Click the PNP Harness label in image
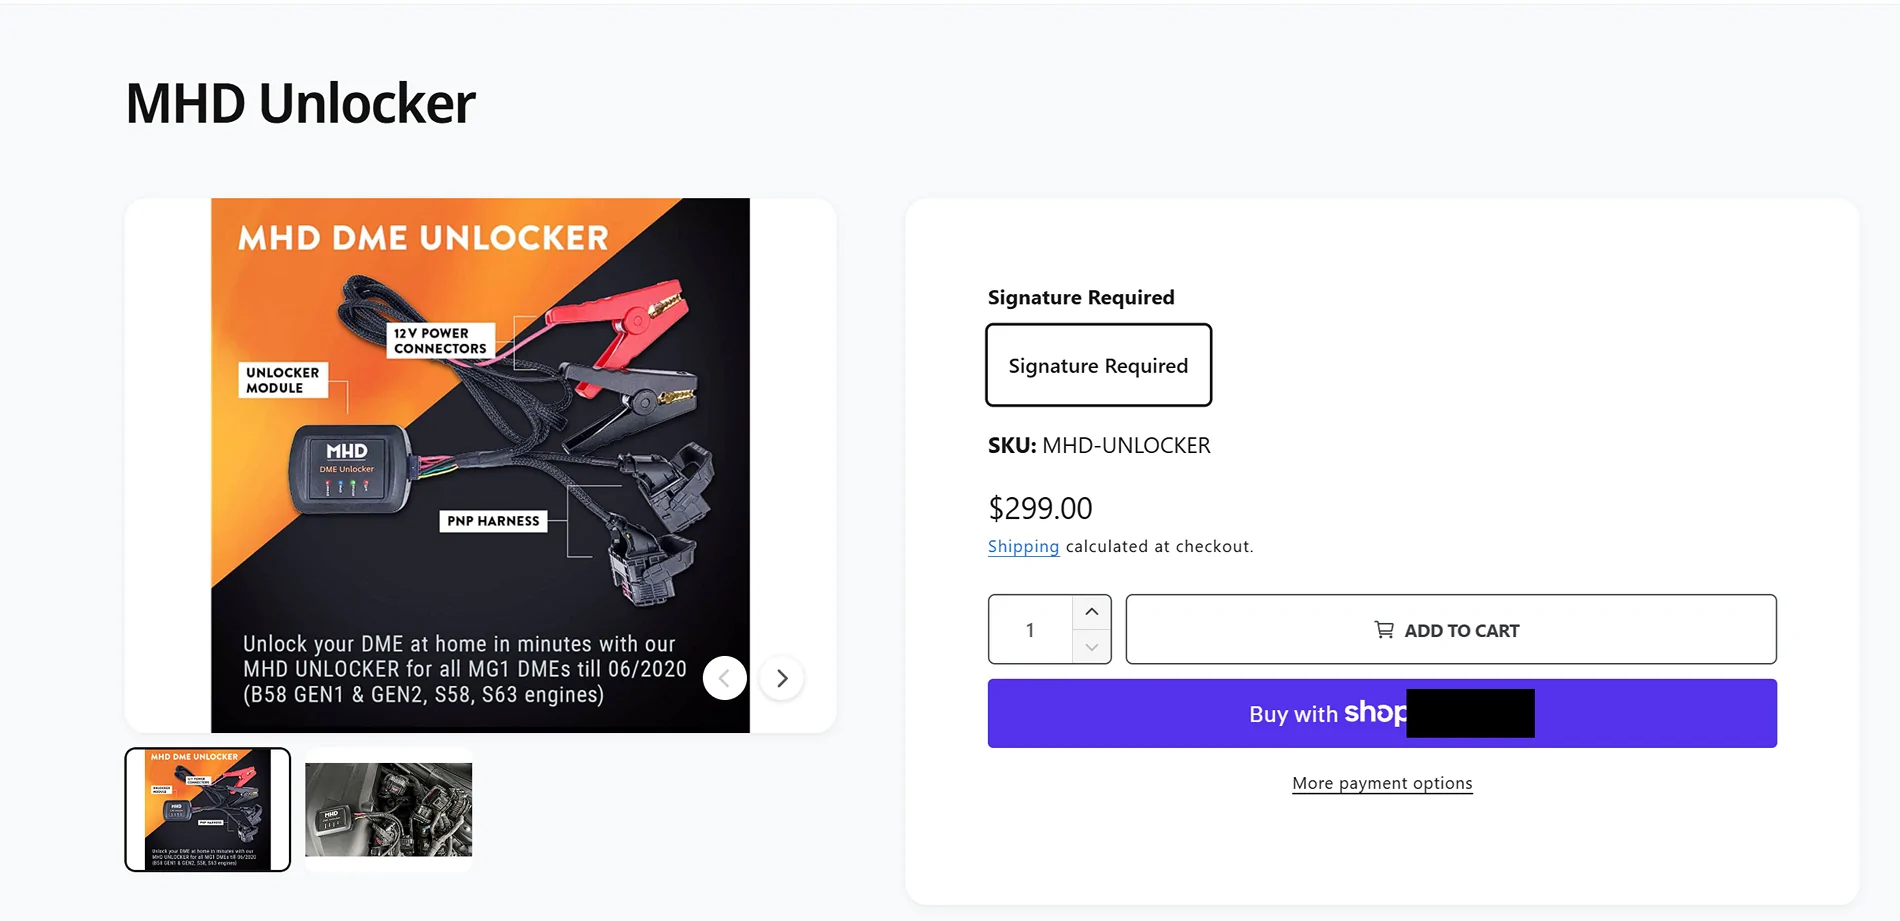The width and height of the screenshot is (1900, 921). click(493, 521)
